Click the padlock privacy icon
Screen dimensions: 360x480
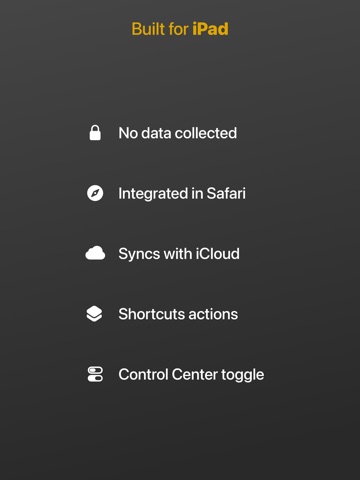[95, 133]
